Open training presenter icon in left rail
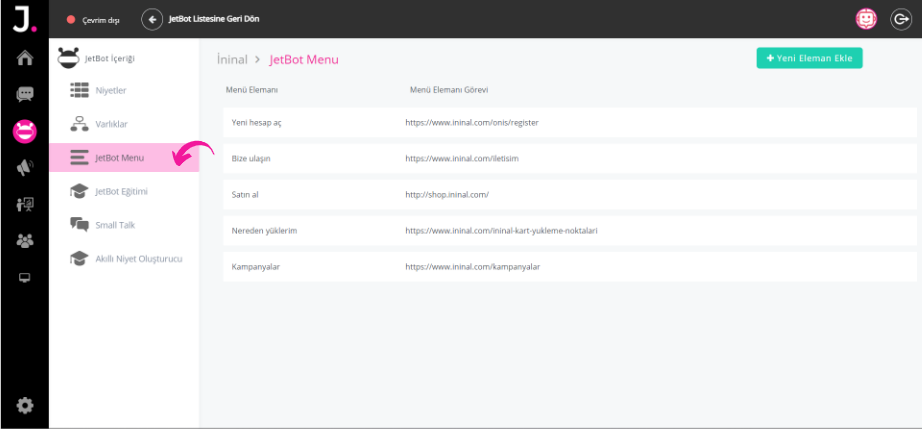922x429 pixels. [25, 205]
